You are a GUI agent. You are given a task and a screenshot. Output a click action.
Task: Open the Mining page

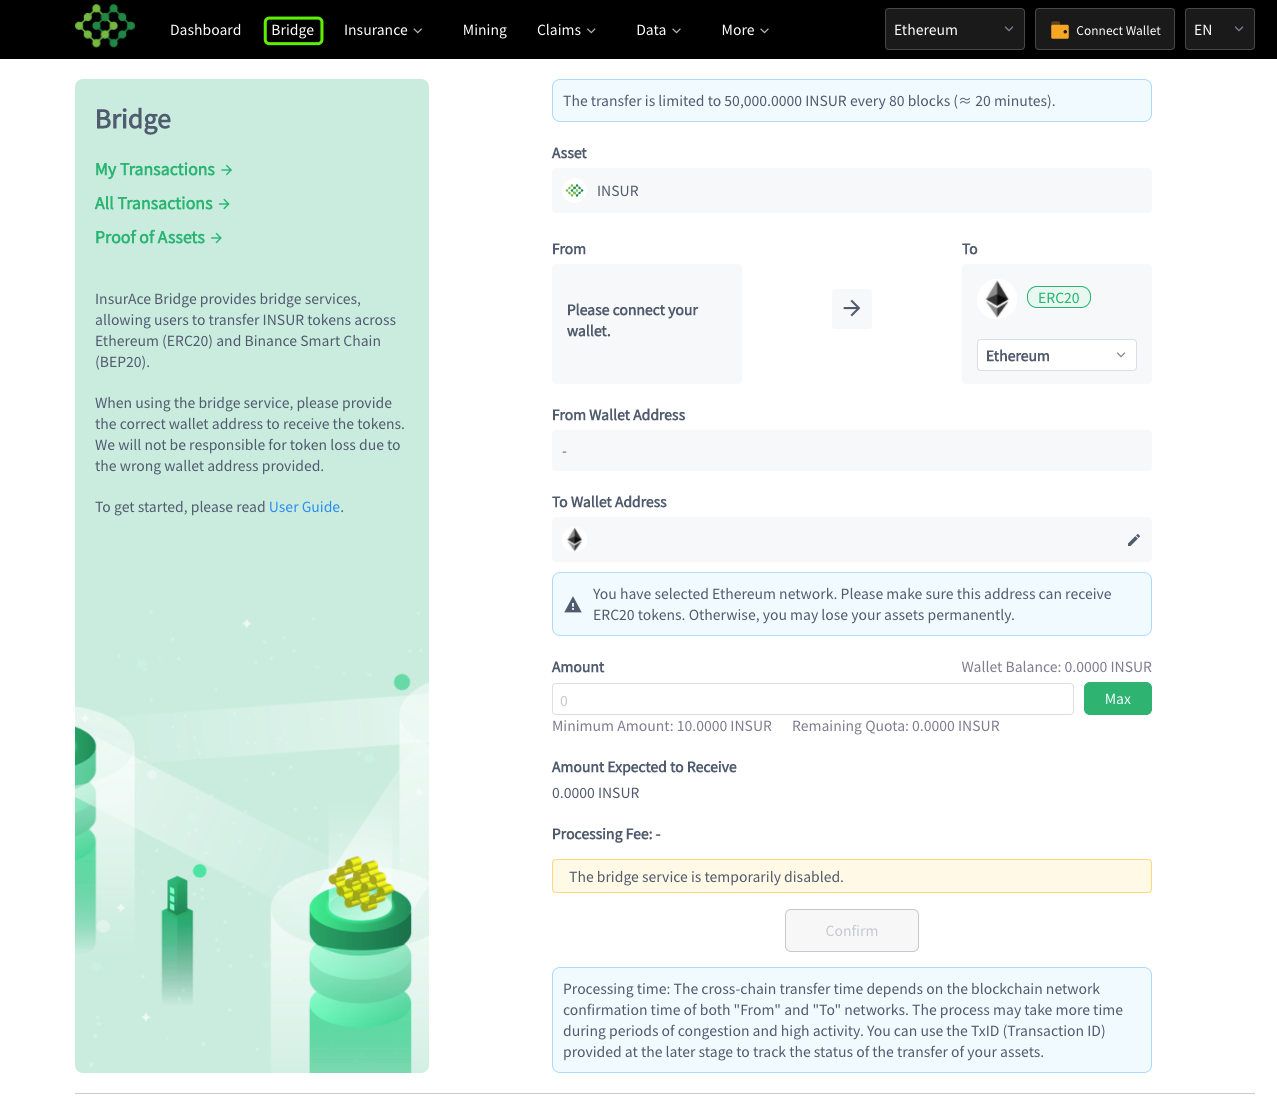(x=485, y=30)
